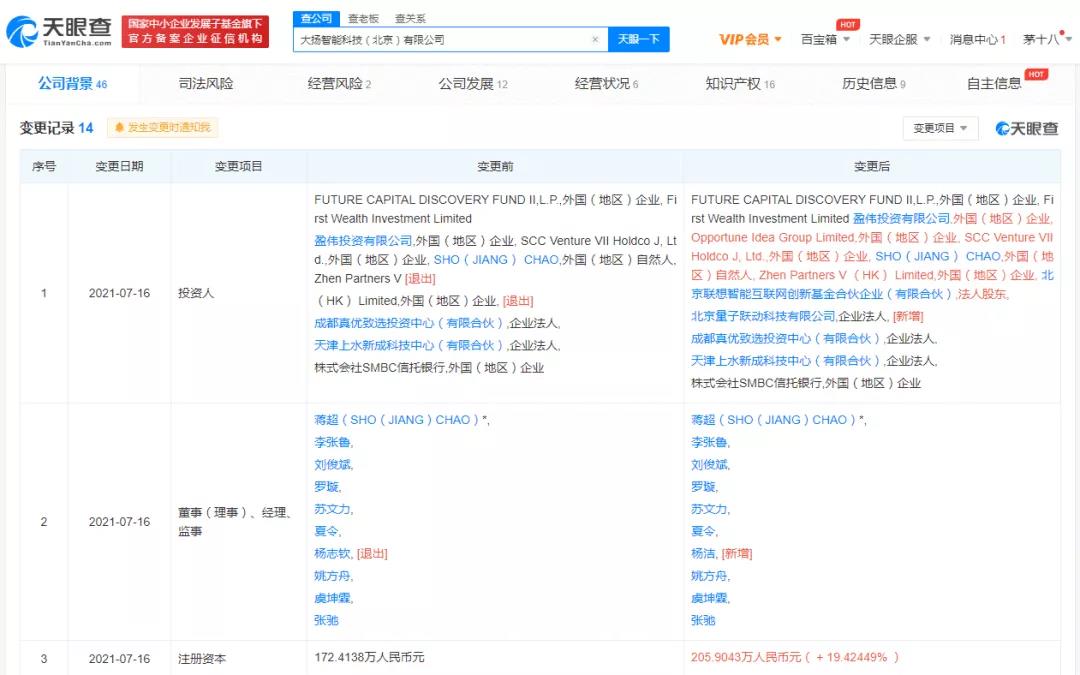Switch to the 知识产权 tab
The image size is (1080, 675).
pyautogui.click(x=739, y=84)
